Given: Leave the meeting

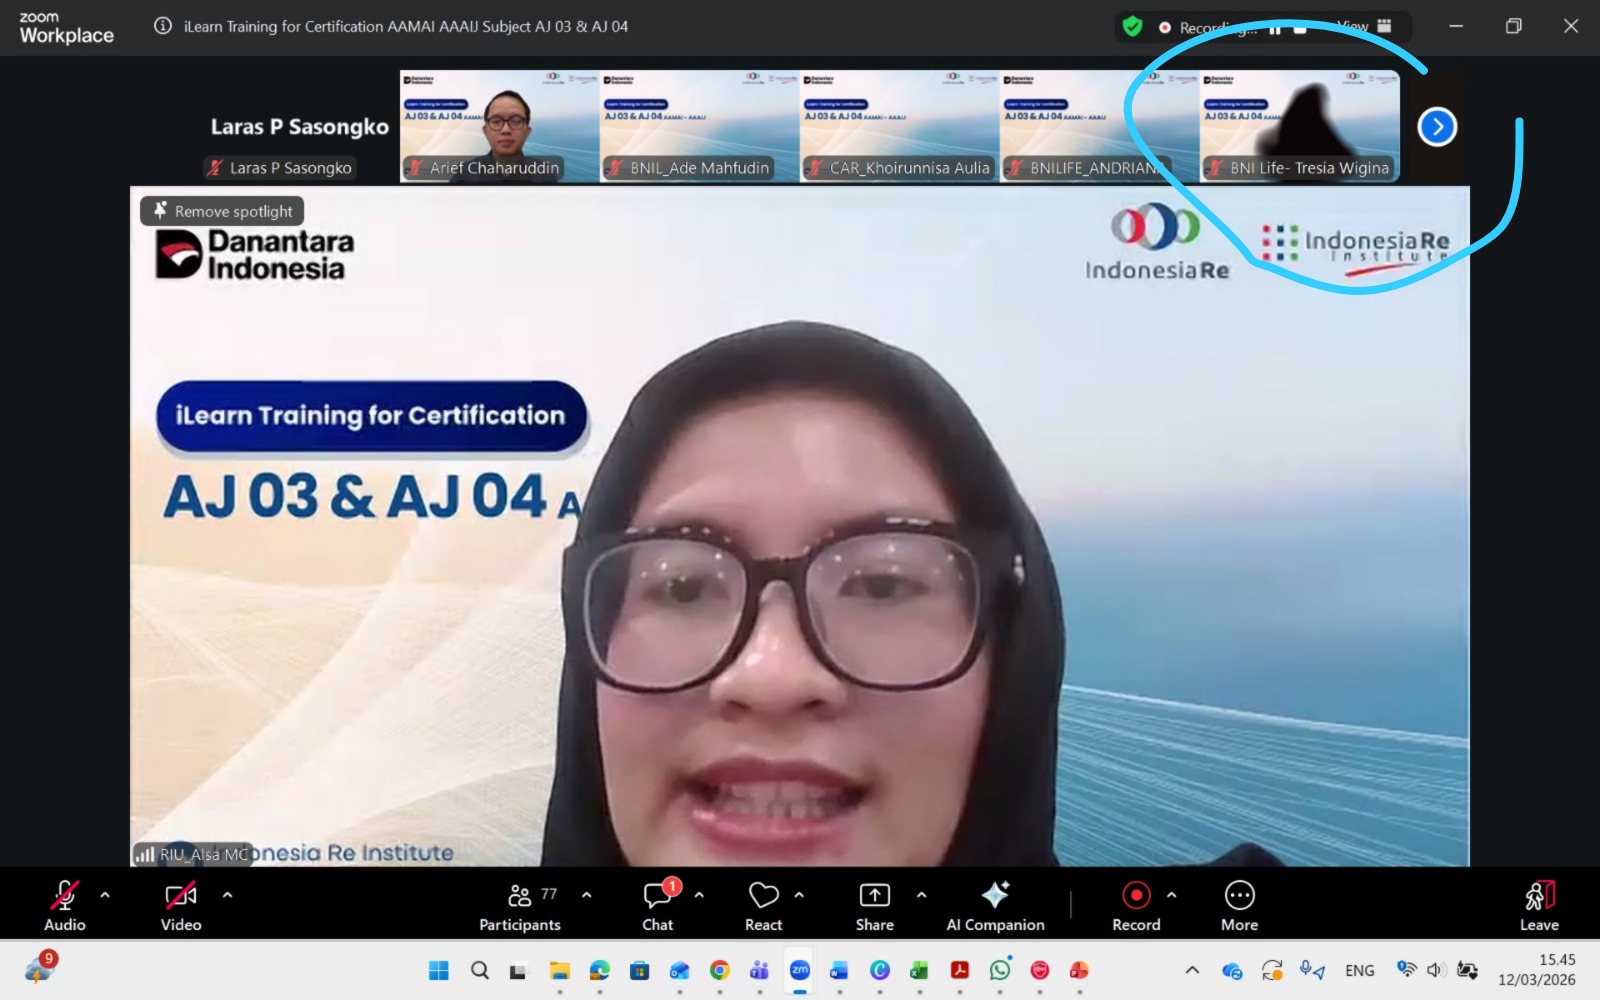Looking at the screenshot, I should click(x=1539, y=905).
